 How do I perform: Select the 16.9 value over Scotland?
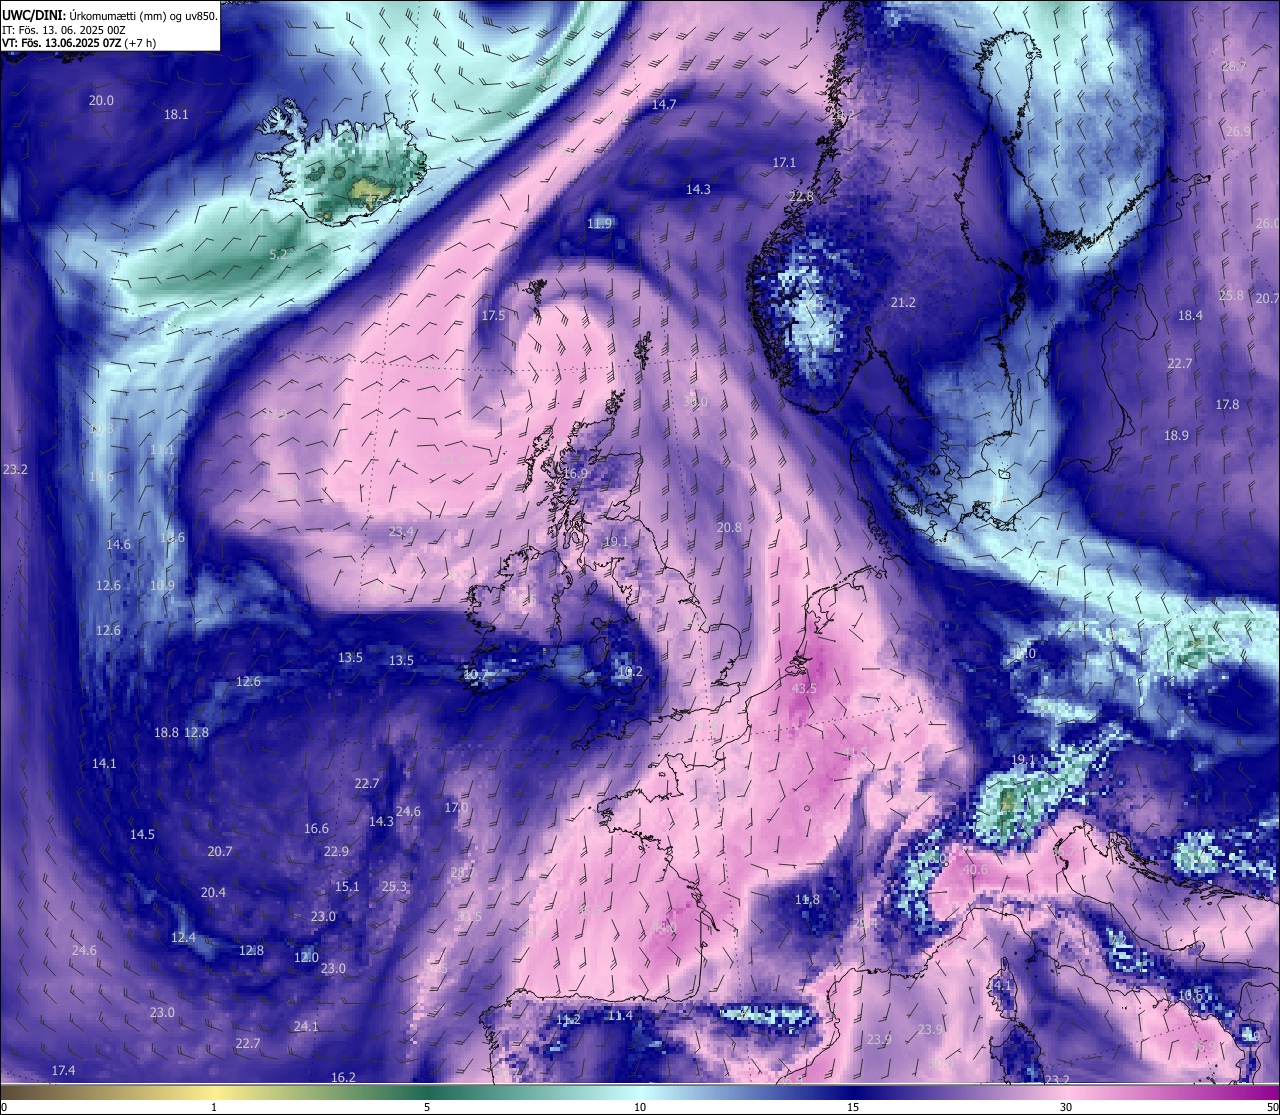tap(575, 474)
